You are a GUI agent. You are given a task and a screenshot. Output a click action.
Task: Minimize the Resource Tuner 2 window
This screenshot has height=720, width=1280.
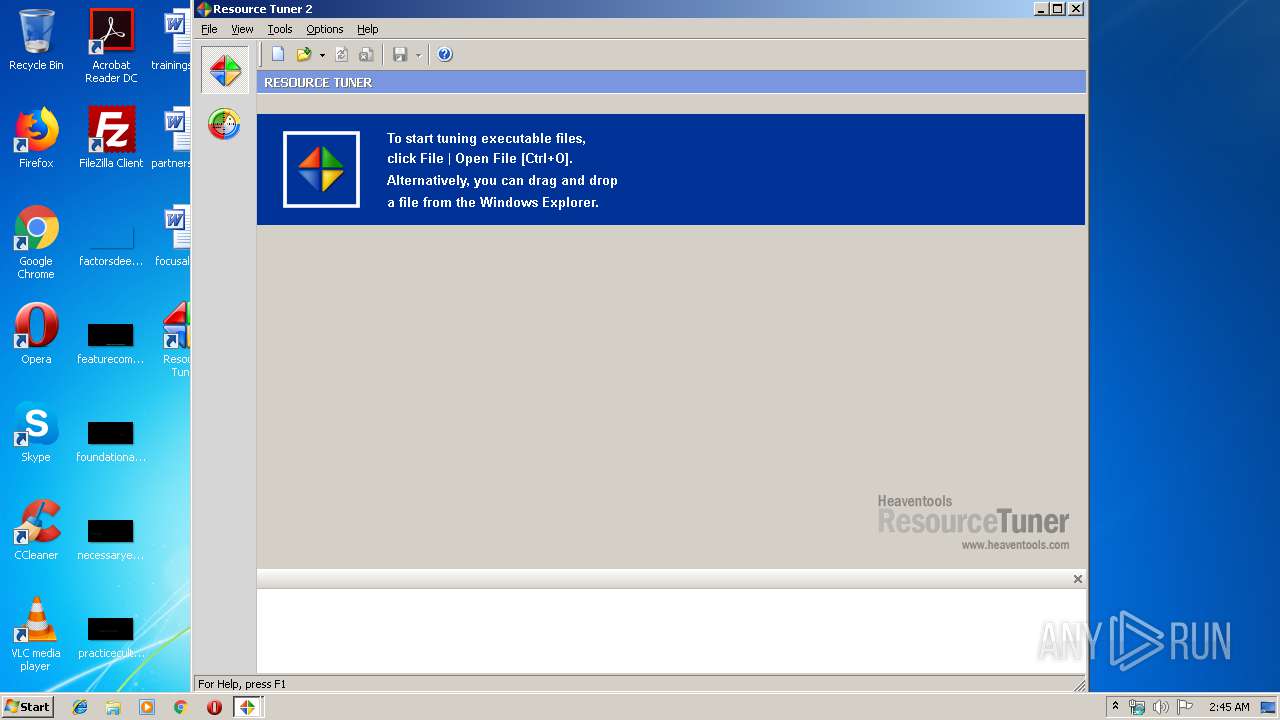(x=1041, y=9)
